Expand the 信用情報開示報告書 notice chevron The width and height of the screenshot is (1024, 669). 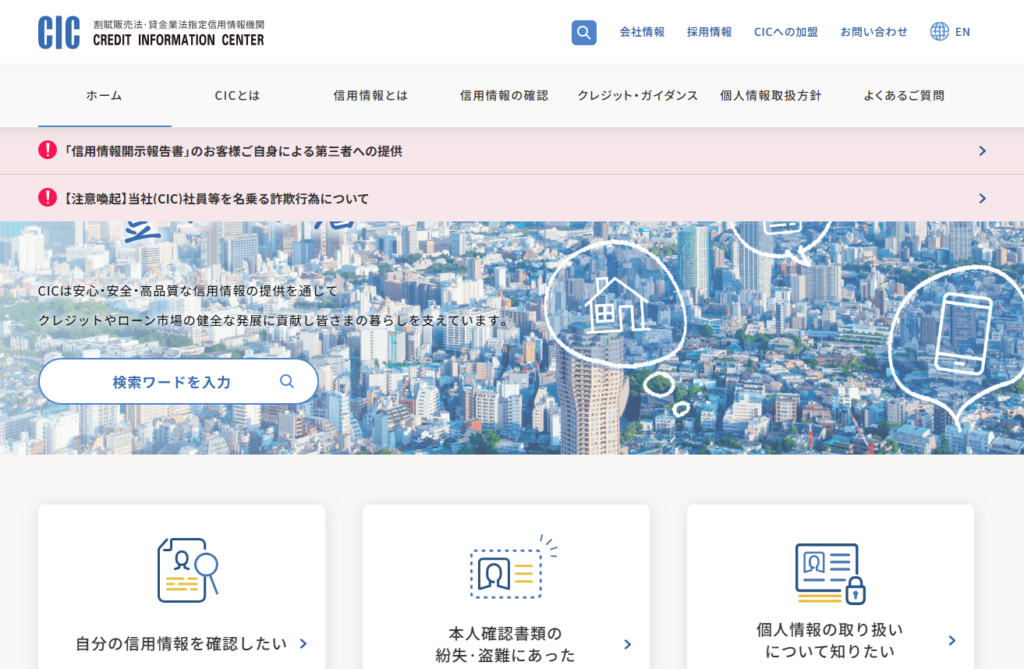click(982, 151)
